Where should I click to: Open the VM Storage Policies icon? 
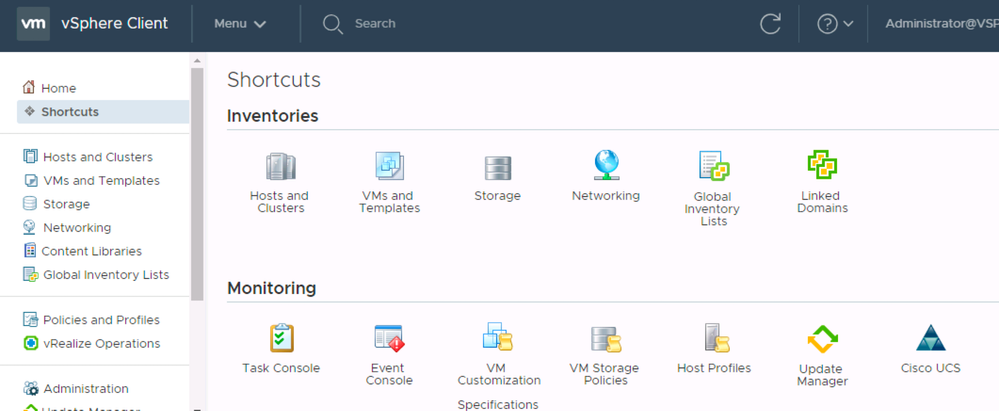click(606, 338)
